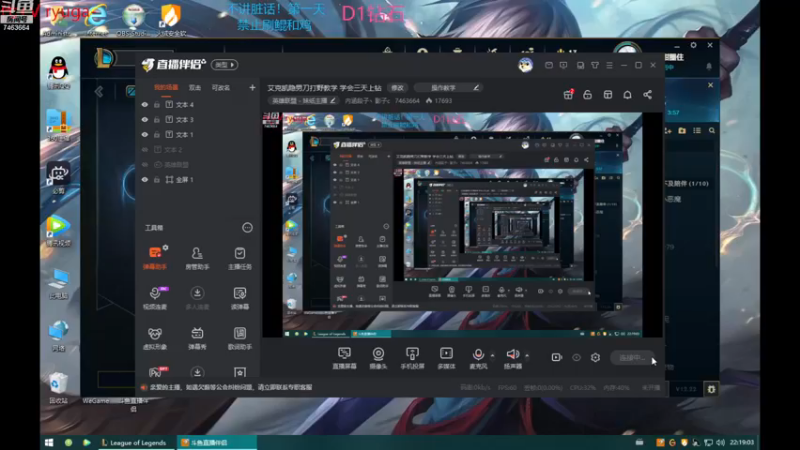Click the taskbar volume icon
This screenshot has height=450, width=800.
click(720, 442)
